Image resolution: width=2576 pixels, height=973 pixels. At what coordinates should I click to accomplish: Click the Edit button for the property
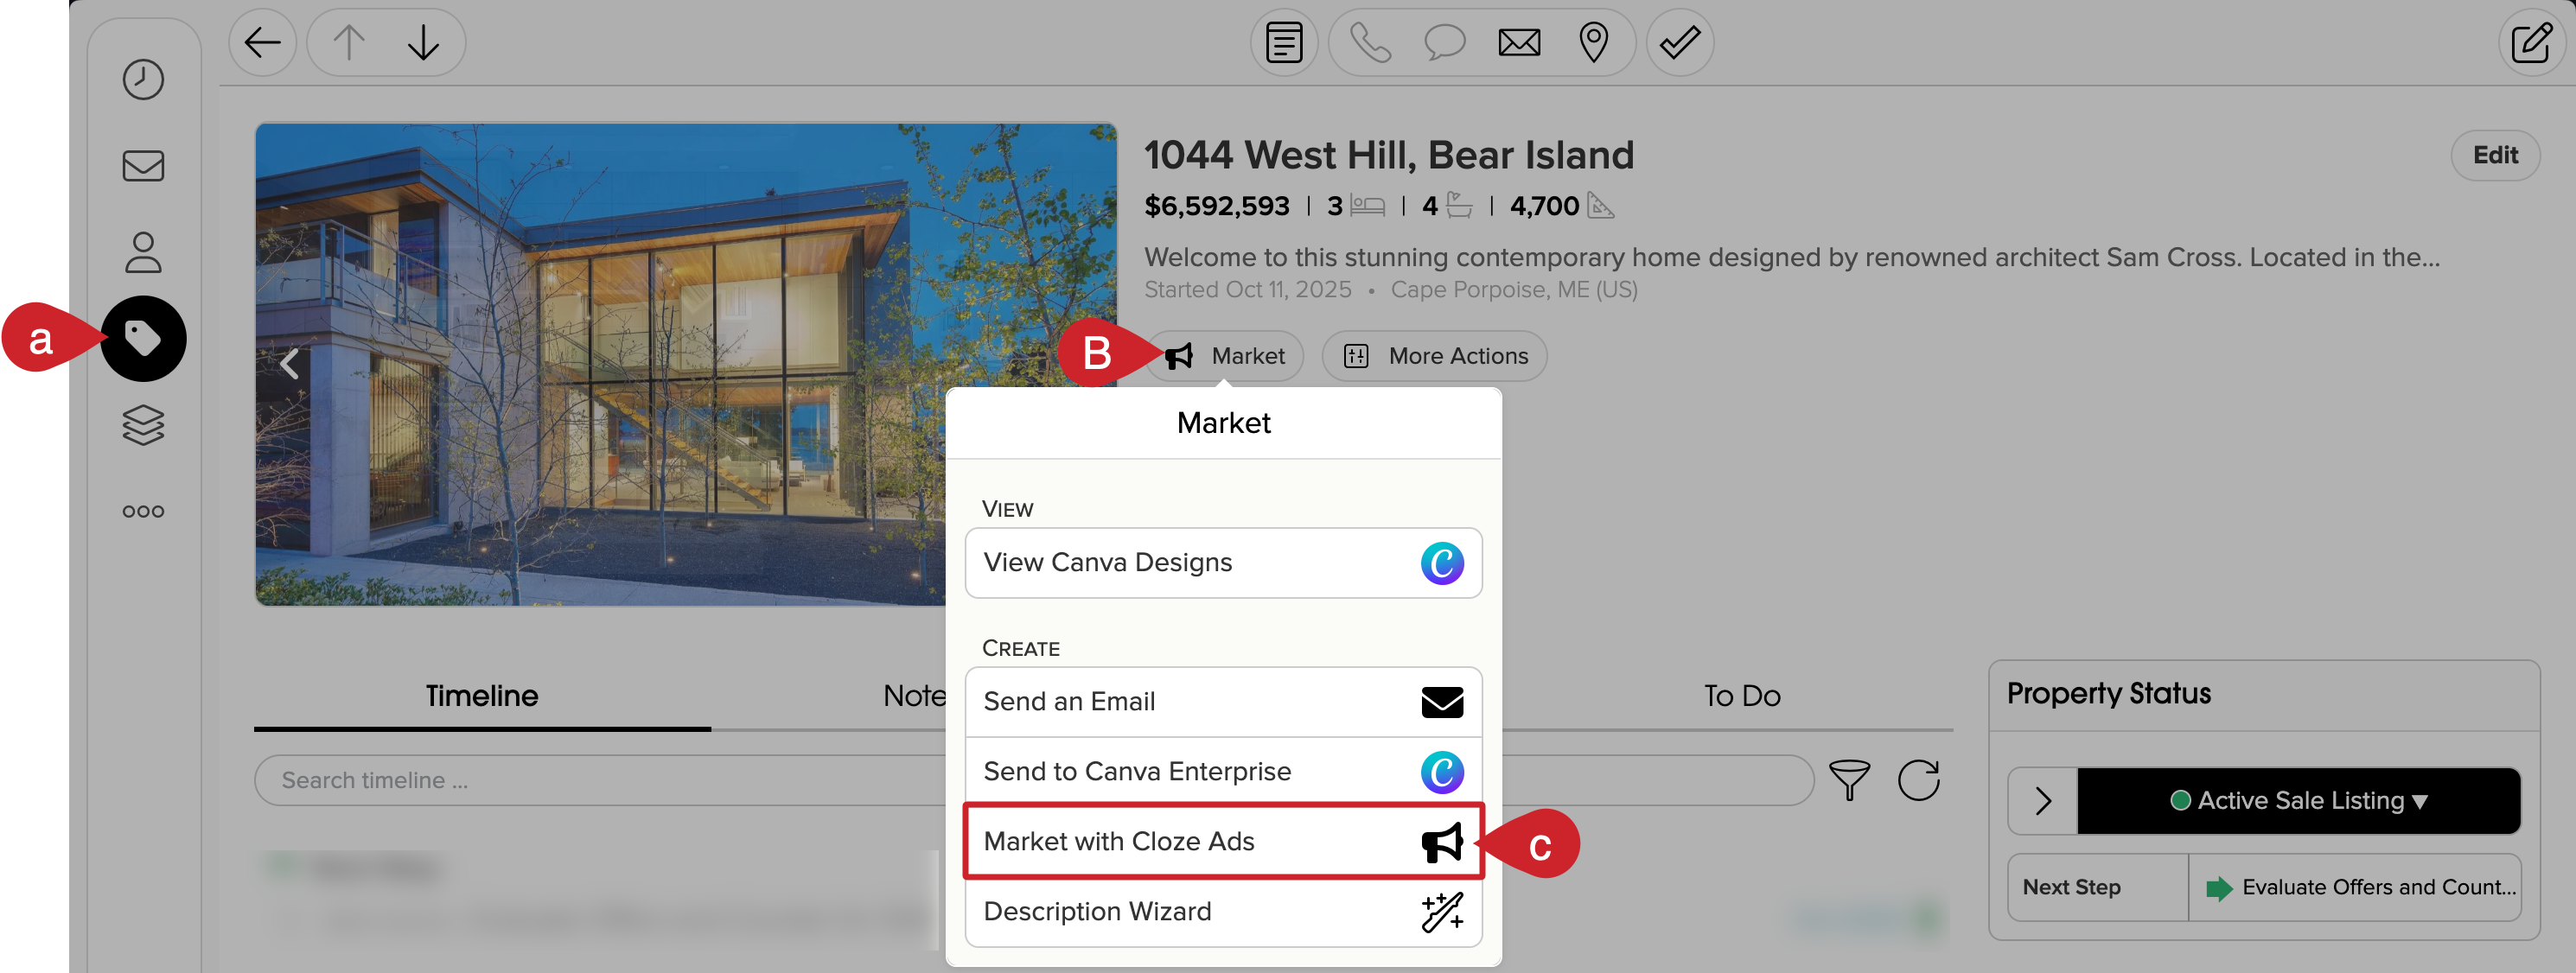[2495, 155]
